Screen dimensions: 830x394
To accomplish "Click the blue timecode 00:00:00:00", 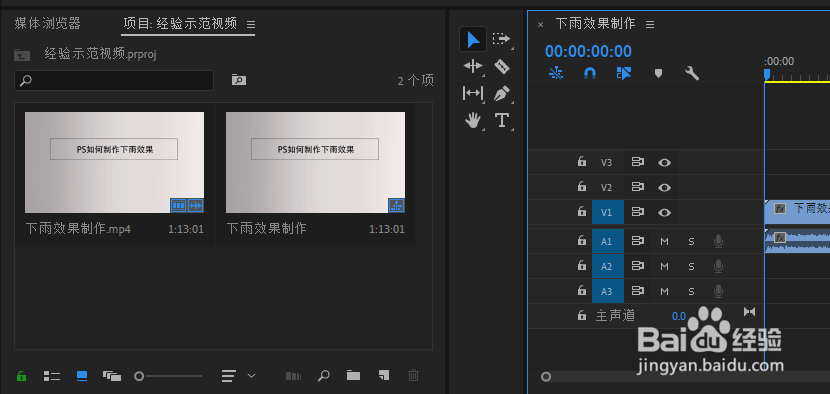I will coord(588,51).
